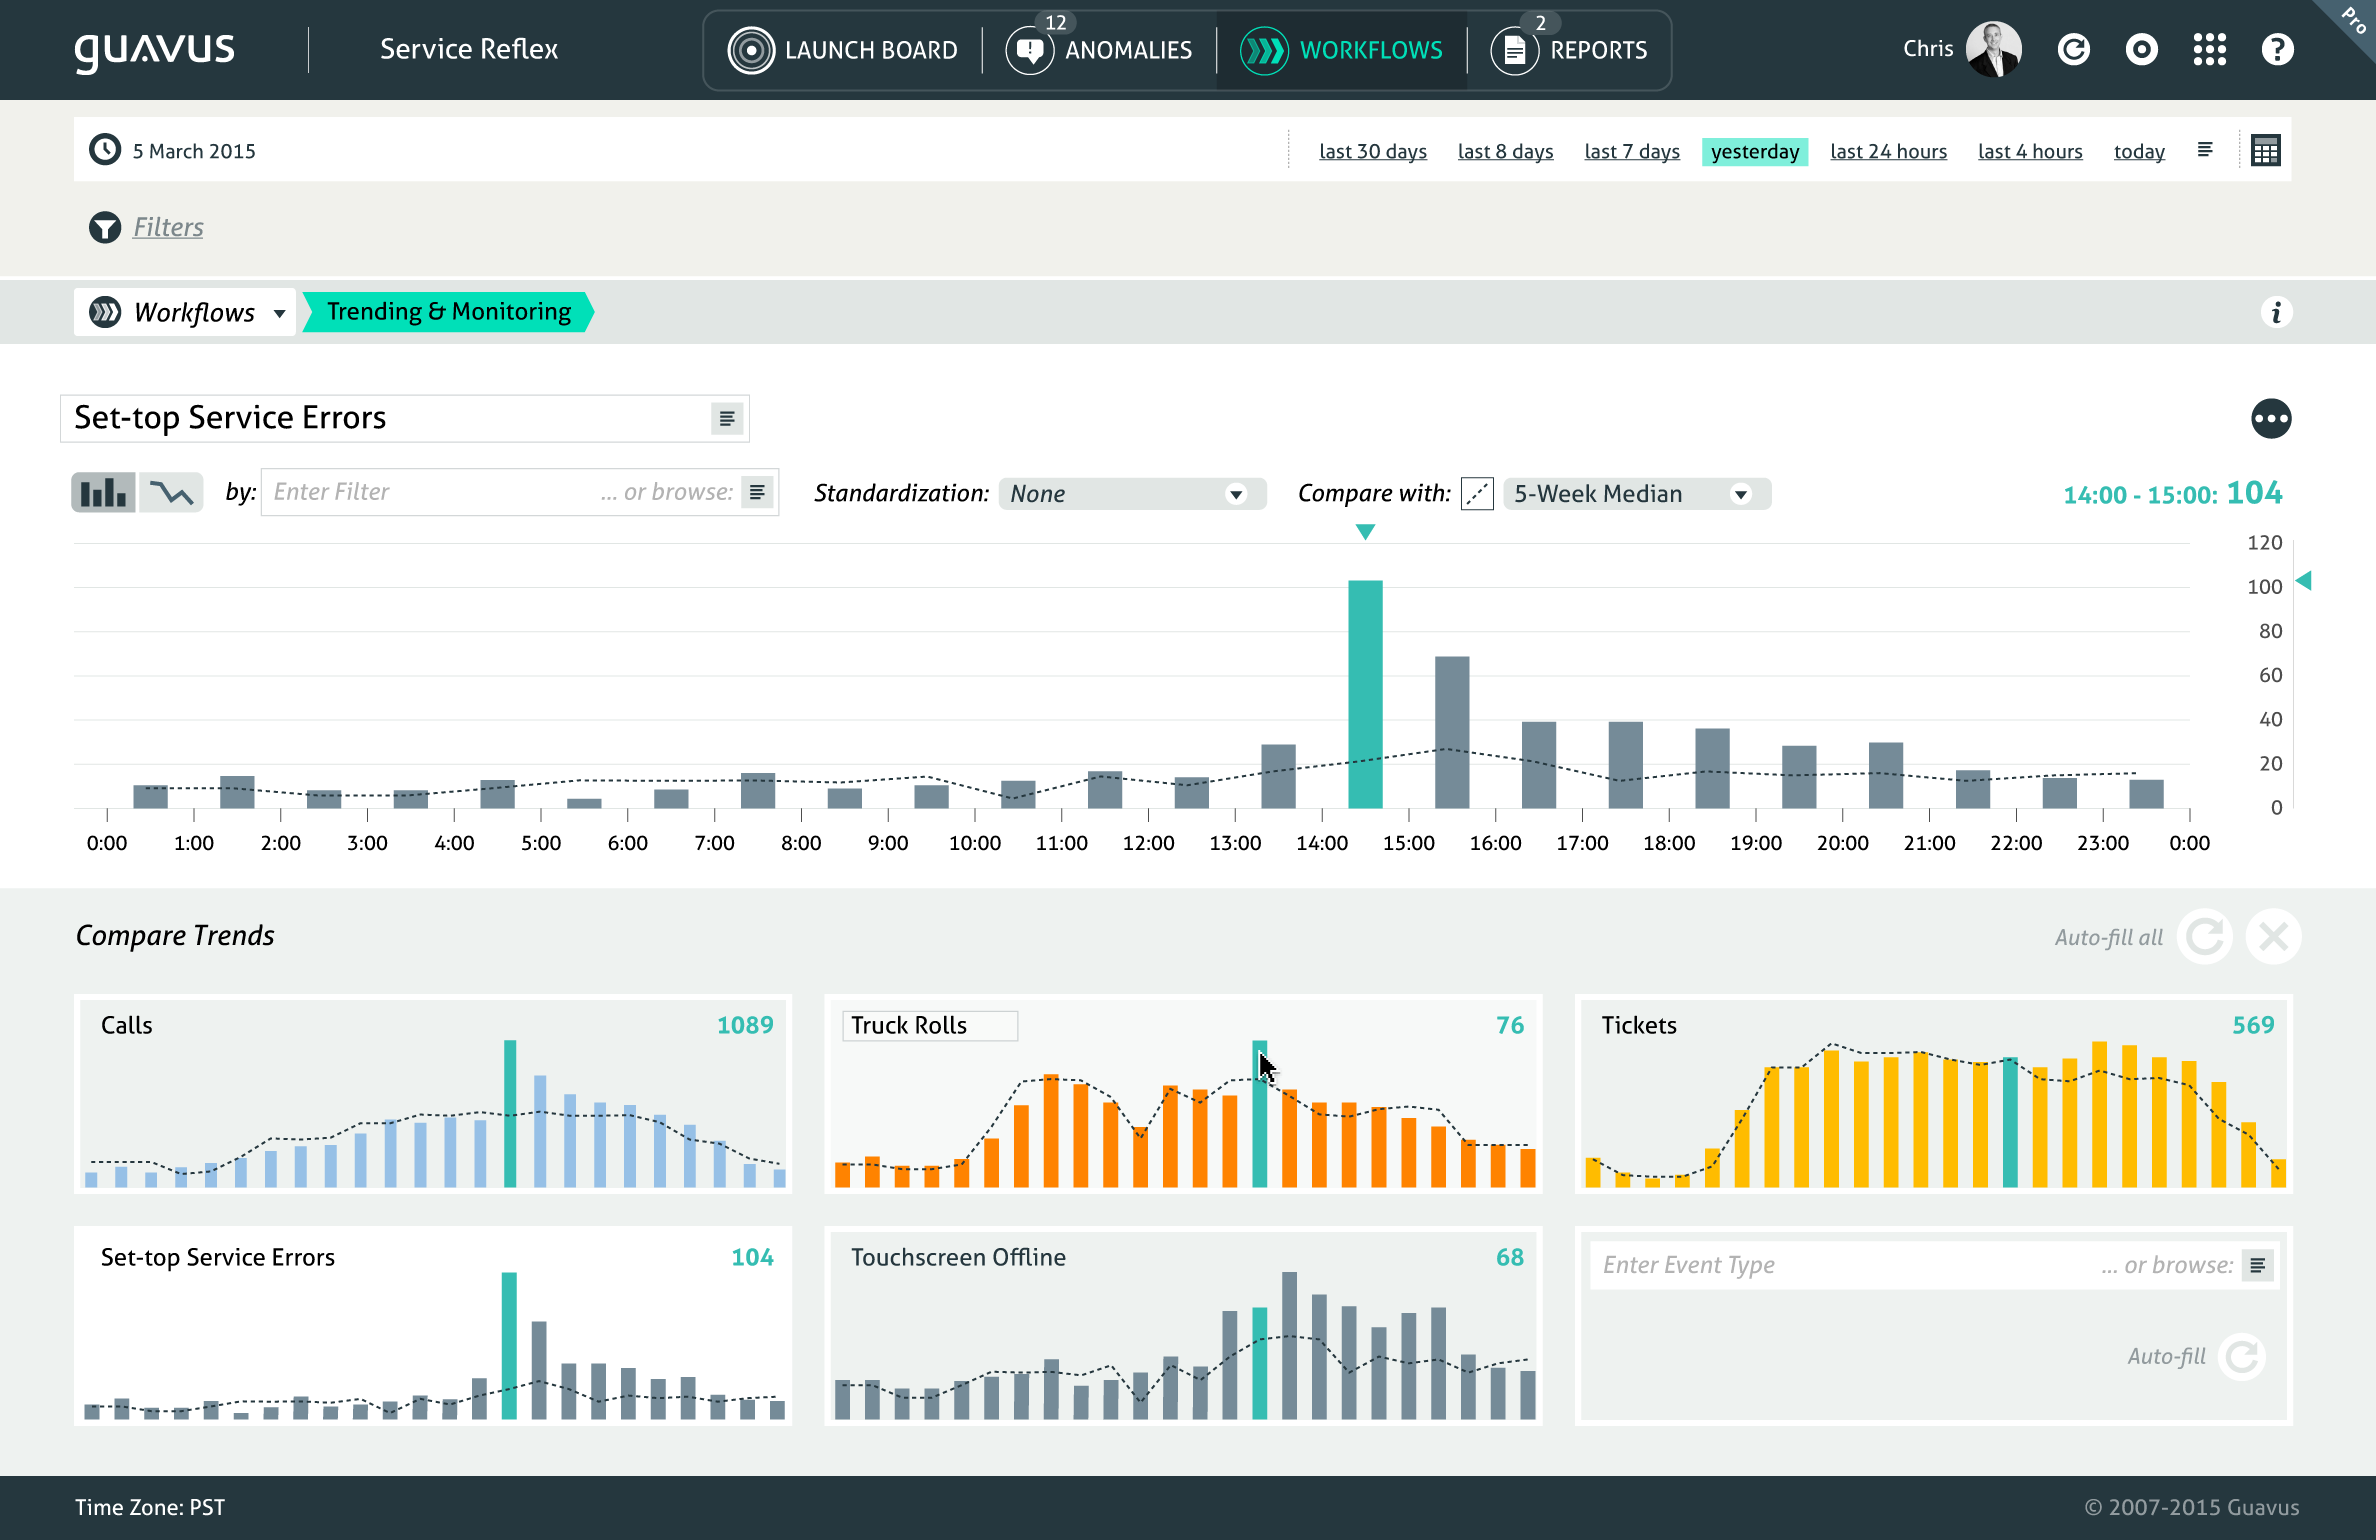The image size is (2376, 1540).
Task: Open the Reports tab
Action: (x=1570, y=50)
